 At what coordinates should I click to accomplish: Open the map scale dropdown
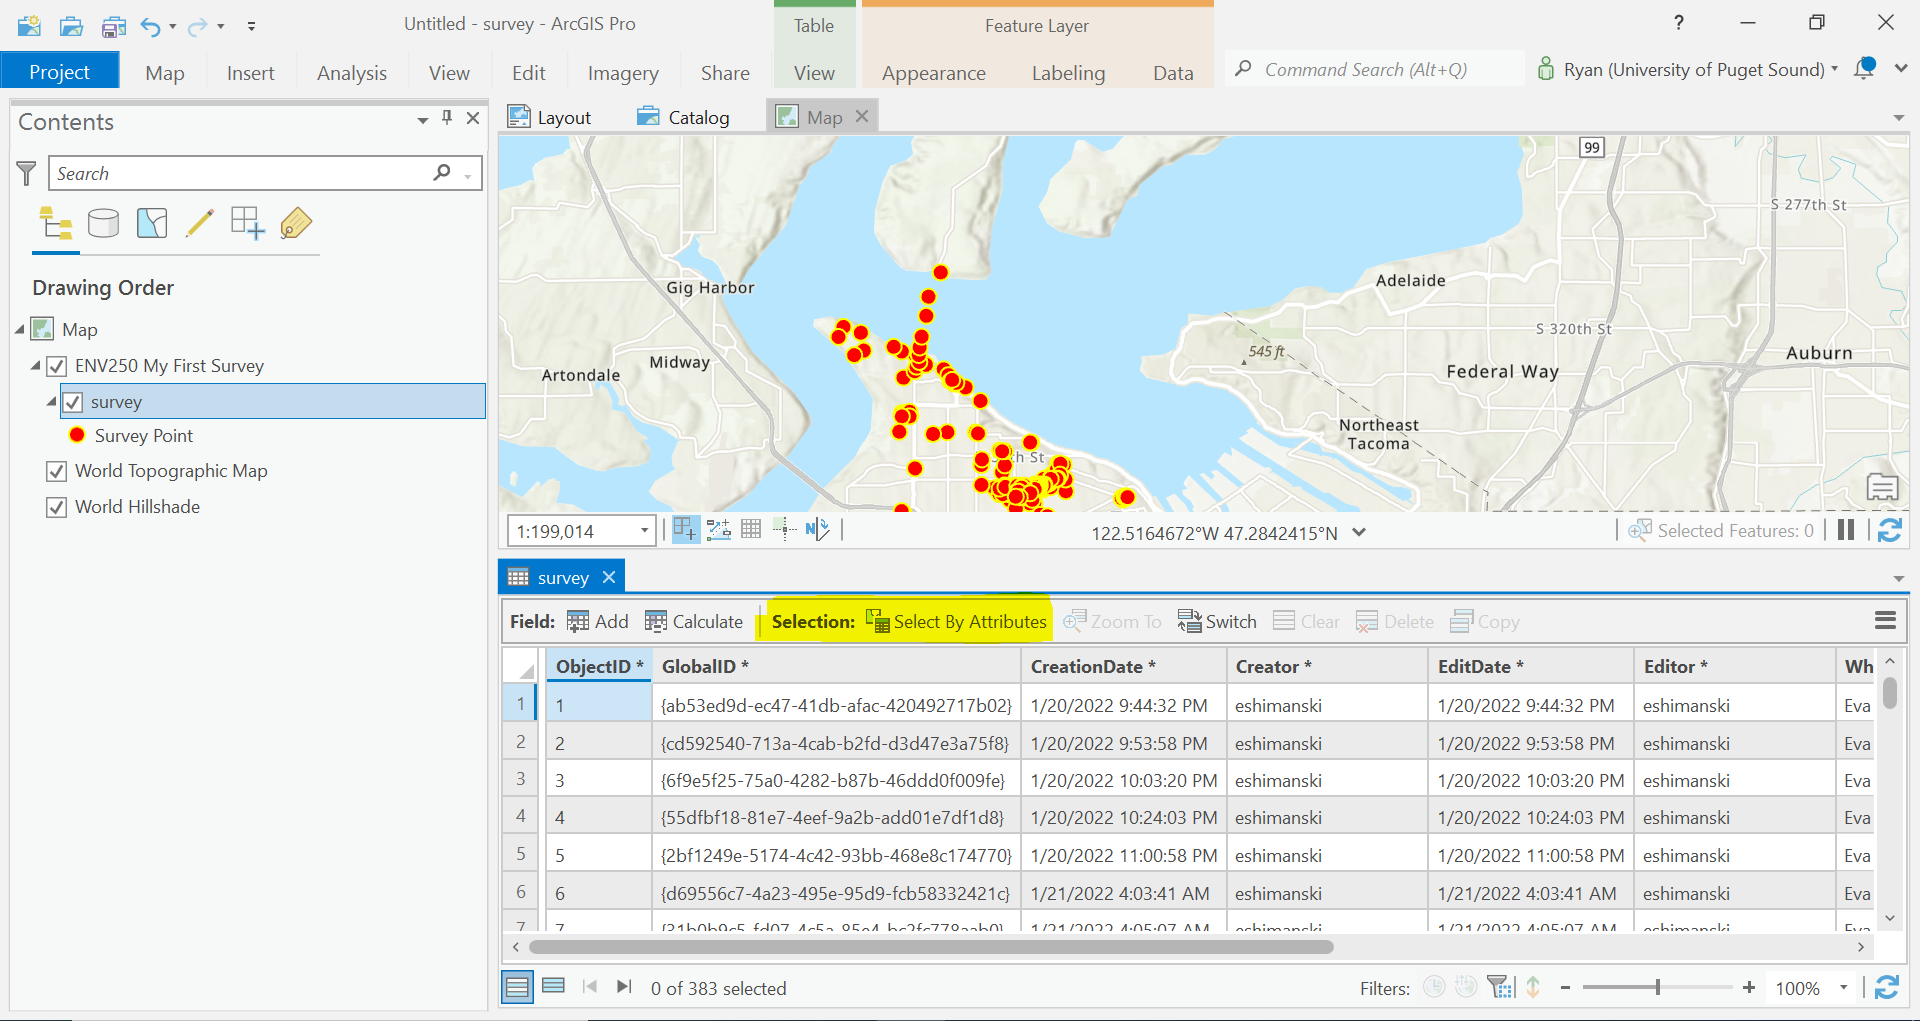tap(644, 531)
